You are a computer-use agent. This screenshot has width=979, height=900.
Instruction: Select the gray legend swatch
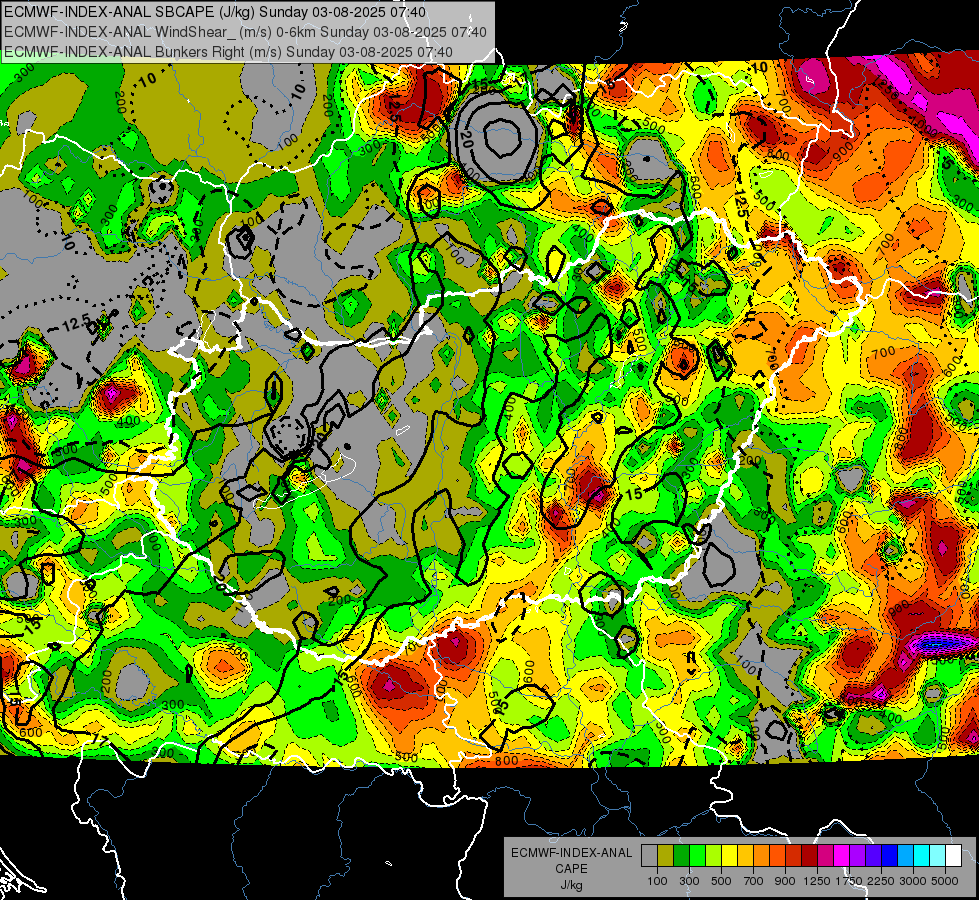(649, 855)
